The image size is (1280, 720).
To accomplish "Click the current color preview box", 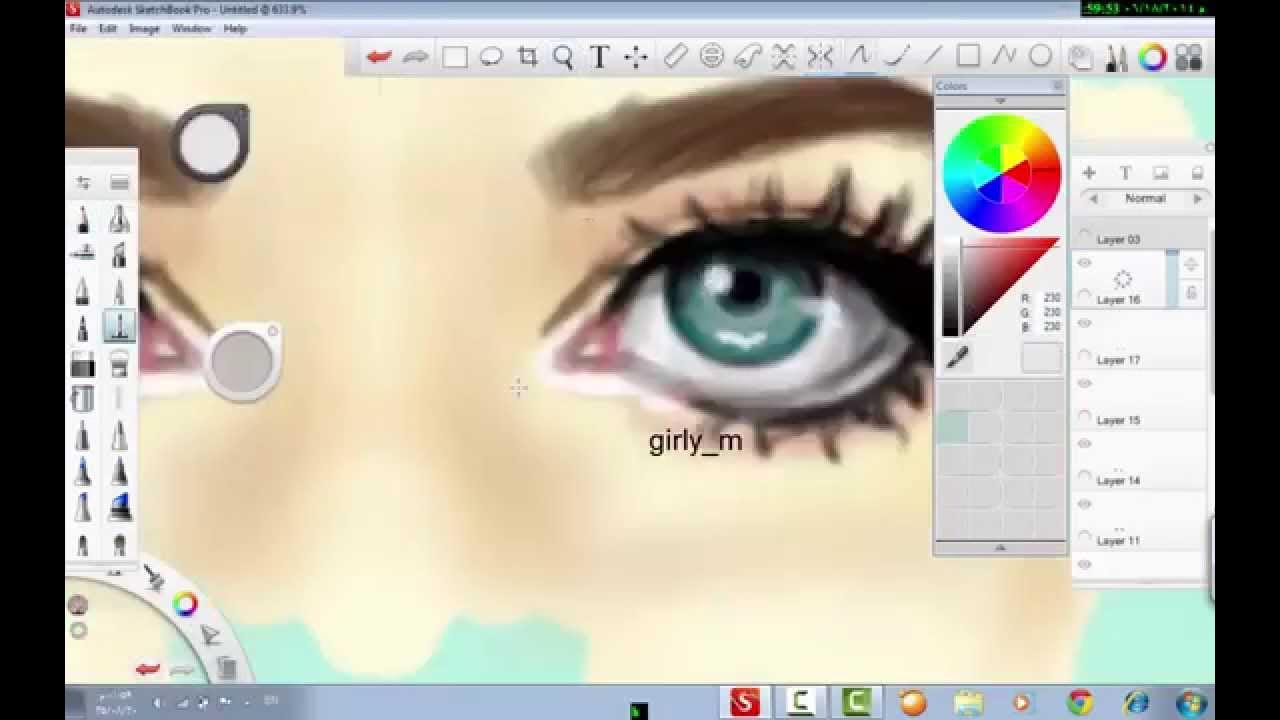I will 1041,358.
